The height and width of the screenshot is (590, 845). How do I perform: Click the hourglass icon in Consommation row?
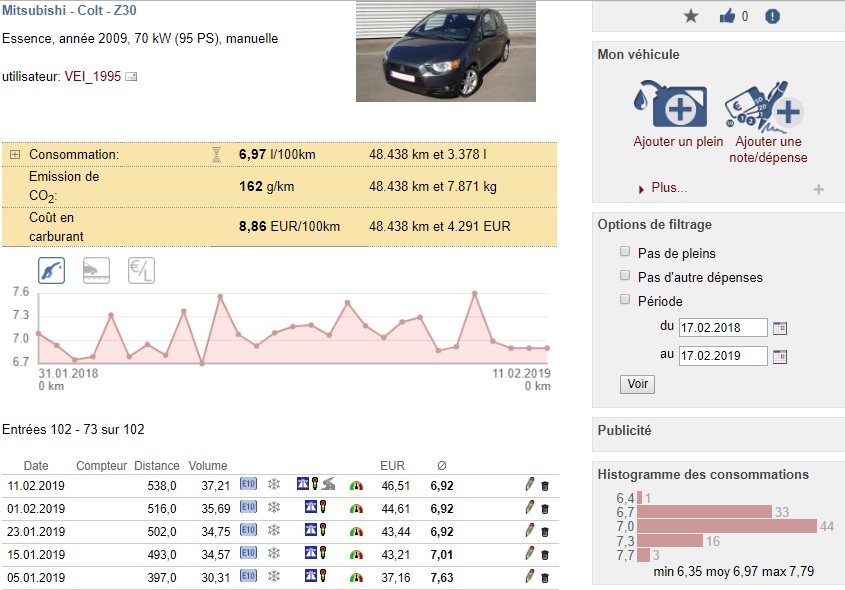coord(216,155)
